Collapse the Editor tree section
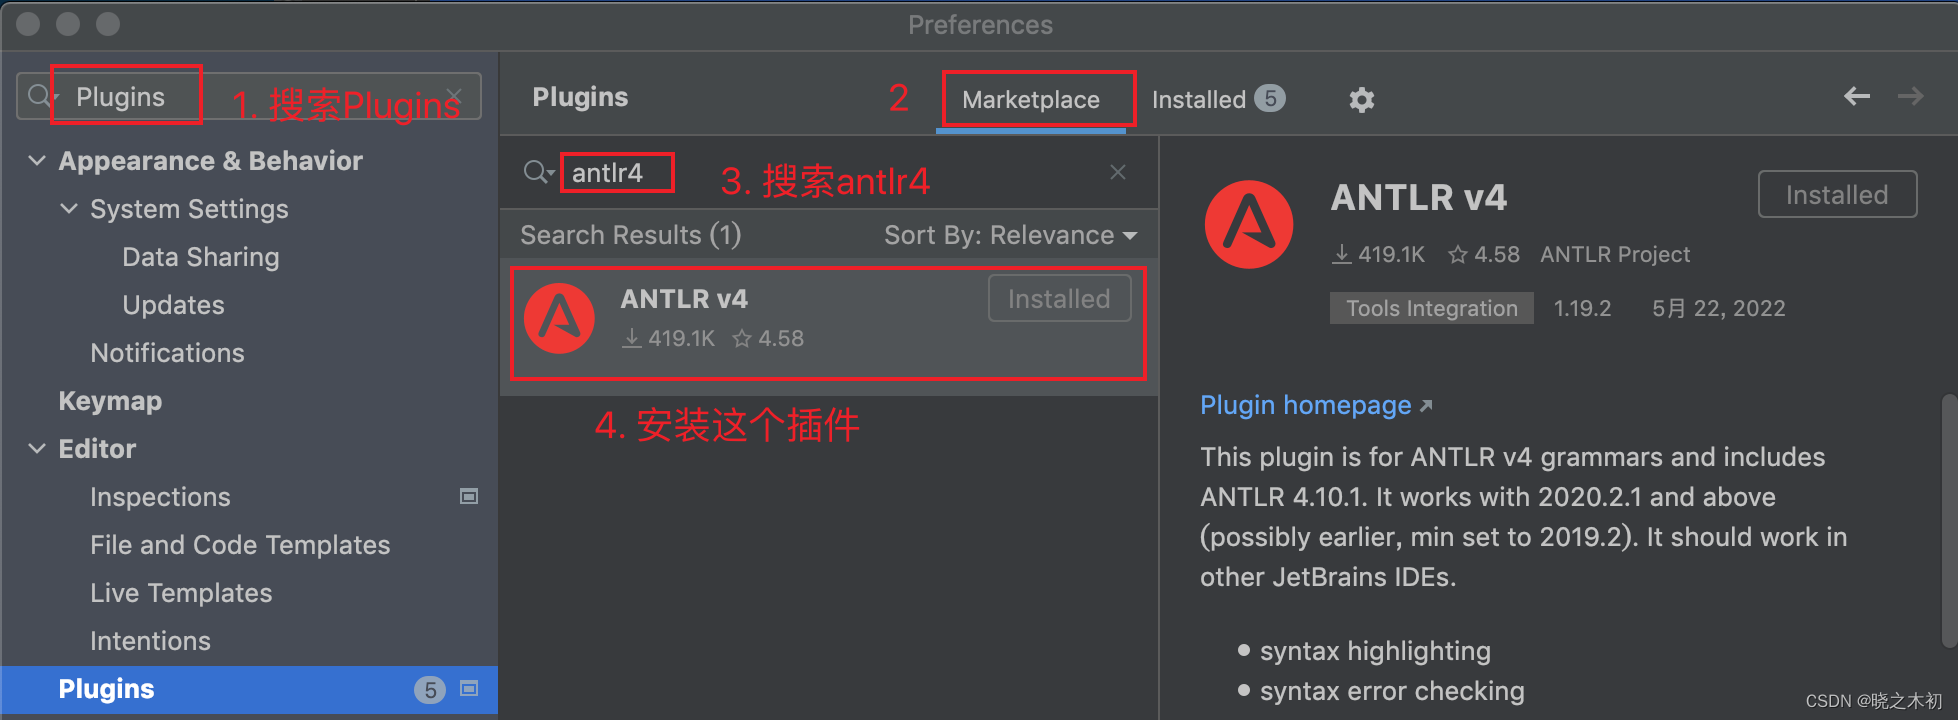This screenshot has width=1958, height=720. coord(37,448)
